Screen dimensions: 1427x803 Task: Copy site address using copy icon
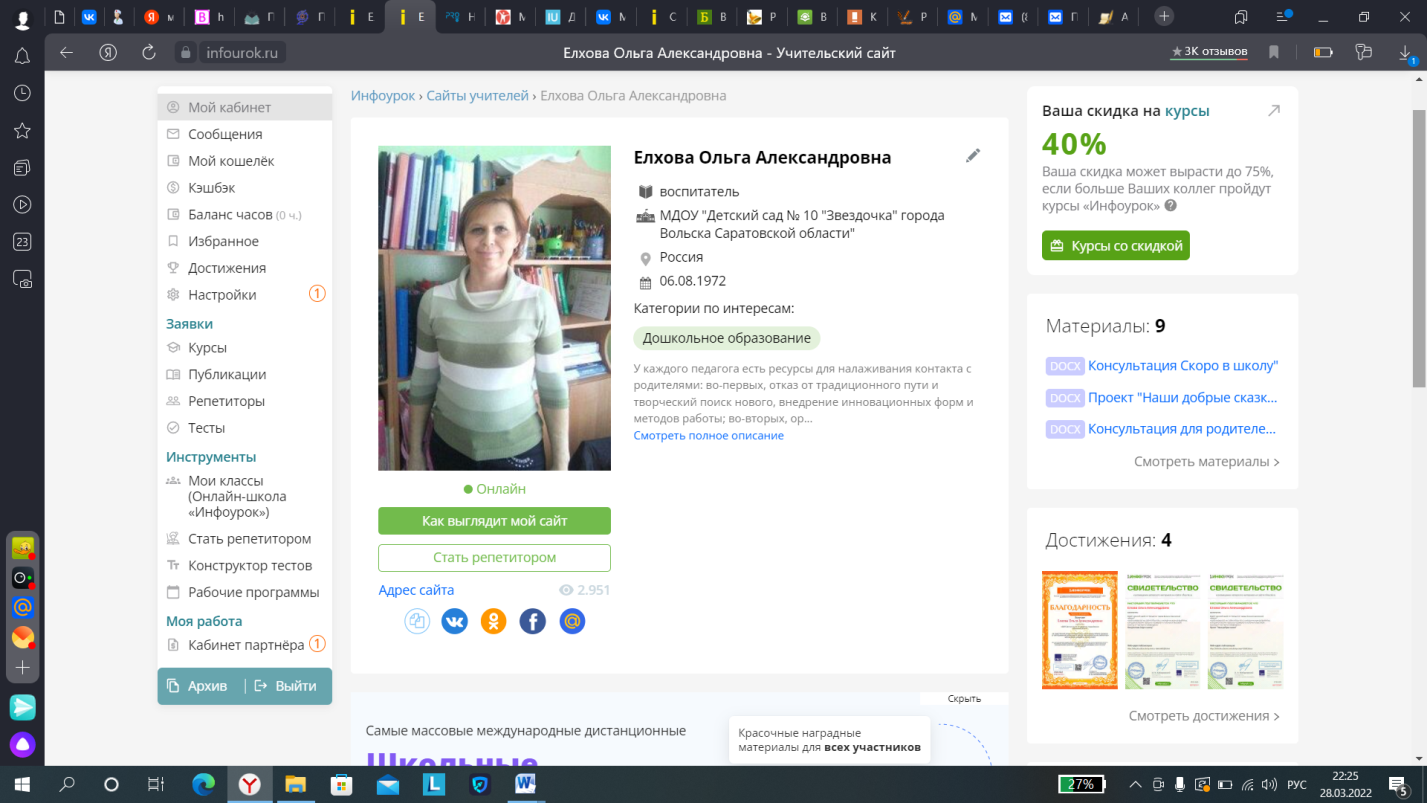pyautogui.click(x=417, y=621)
